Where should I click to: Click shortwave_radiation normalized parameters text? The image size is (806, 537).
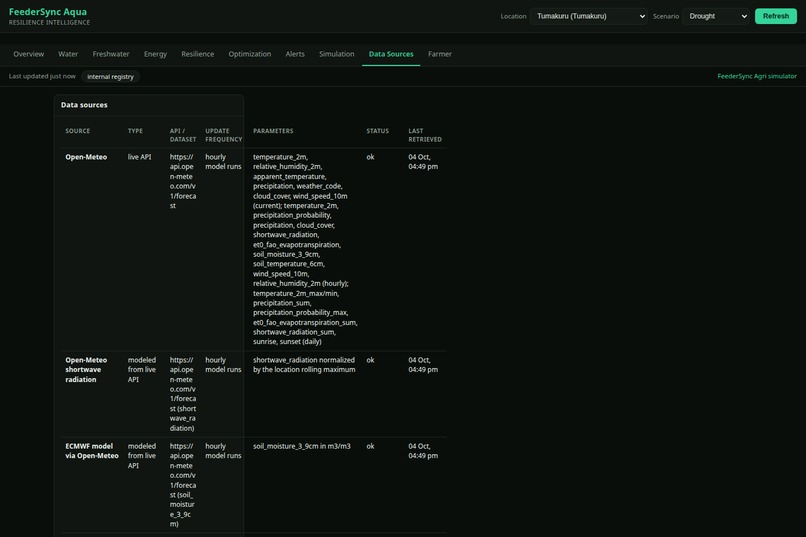click(x=304, y=365)
